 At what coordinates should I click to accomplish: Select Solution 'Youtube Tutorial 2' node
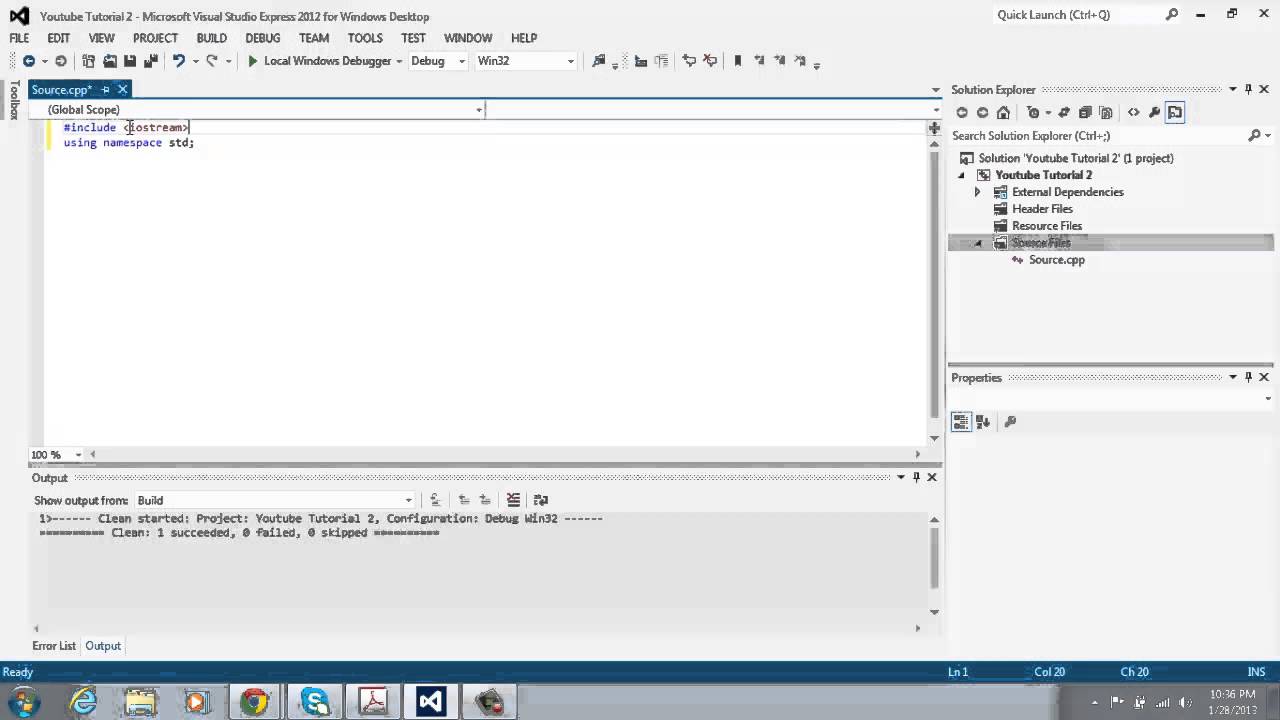coord(1076,158)
